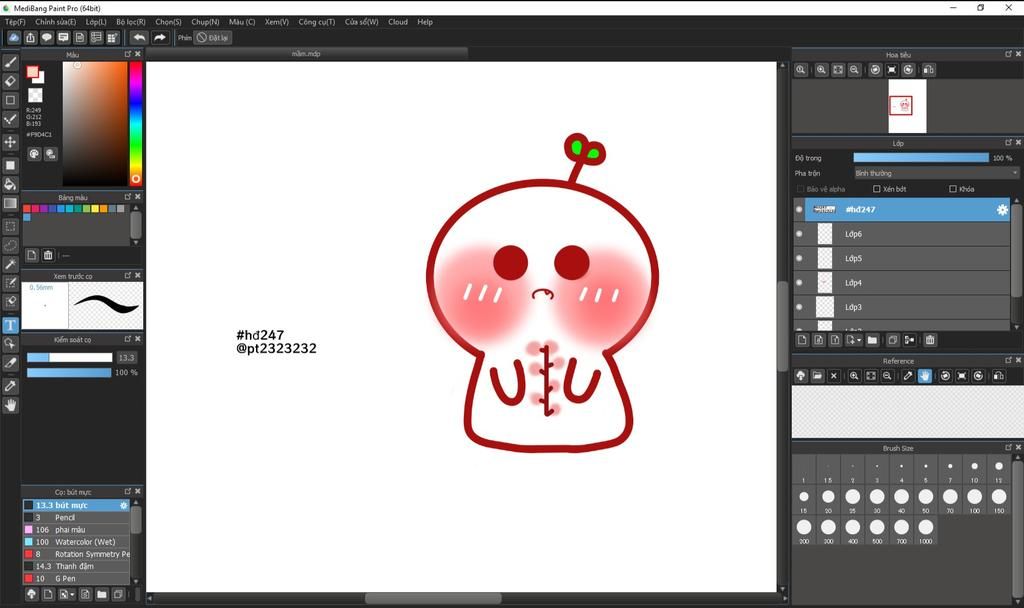Screen dimensions: 1024x608
Task: Hide the Lớp5 layer
Action: [x=799, y=258]
